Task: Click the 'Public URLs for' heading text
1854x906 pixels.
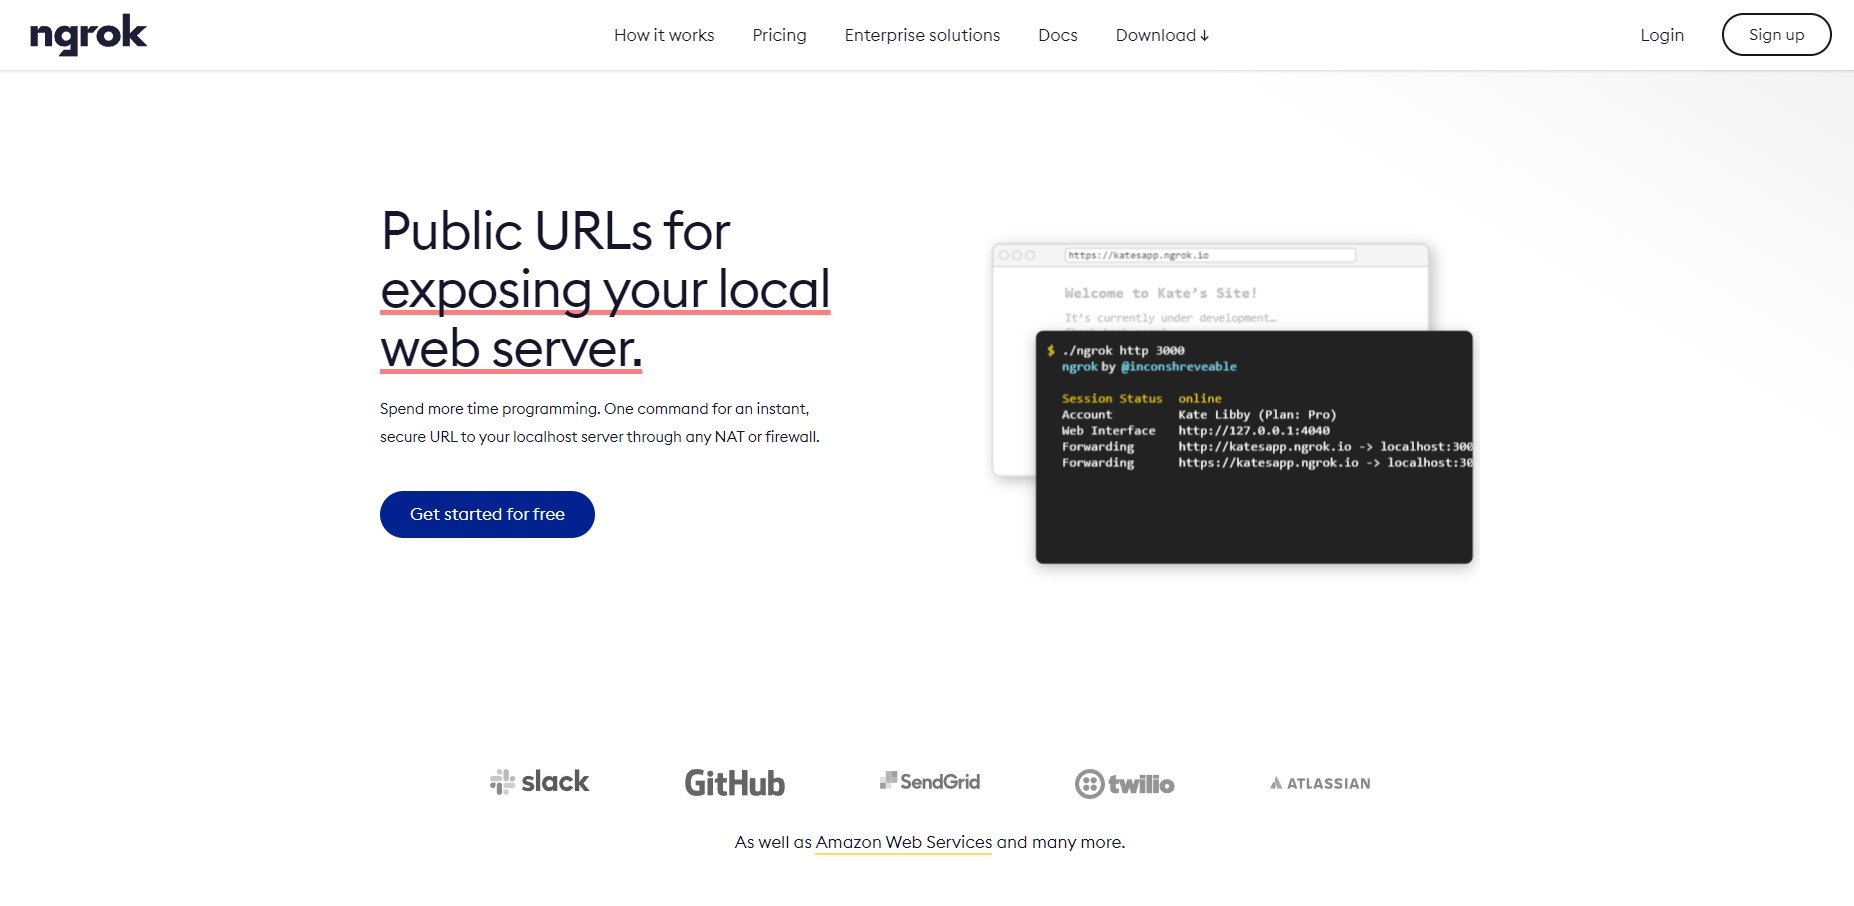Action: (555, 231)
